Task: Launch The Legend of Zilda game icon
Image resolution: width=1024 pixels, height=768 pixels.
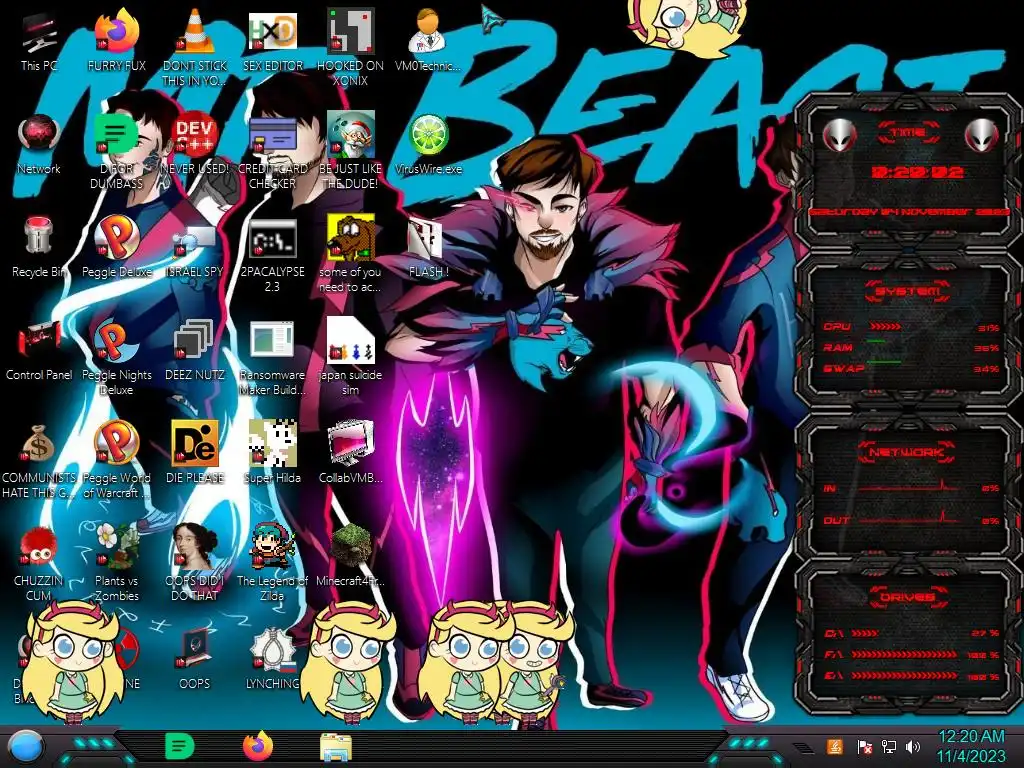Action: (272, 562)
